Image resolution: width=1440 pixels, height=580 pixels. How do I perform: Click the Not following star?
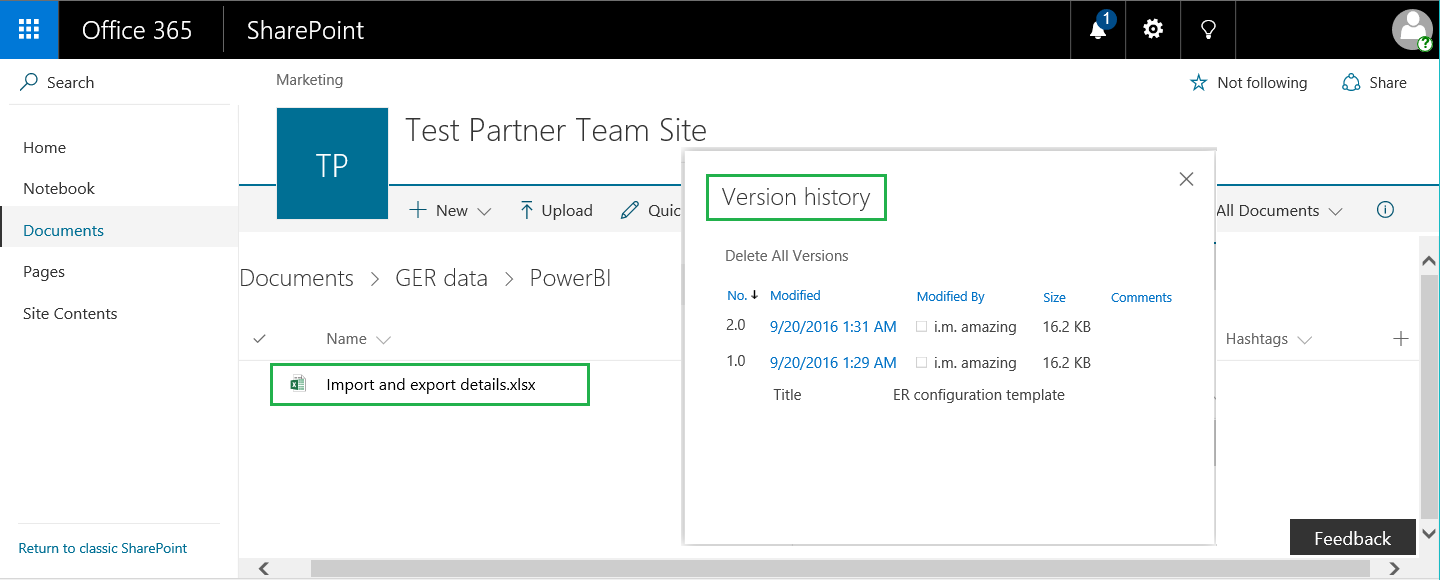[1199, 83]
